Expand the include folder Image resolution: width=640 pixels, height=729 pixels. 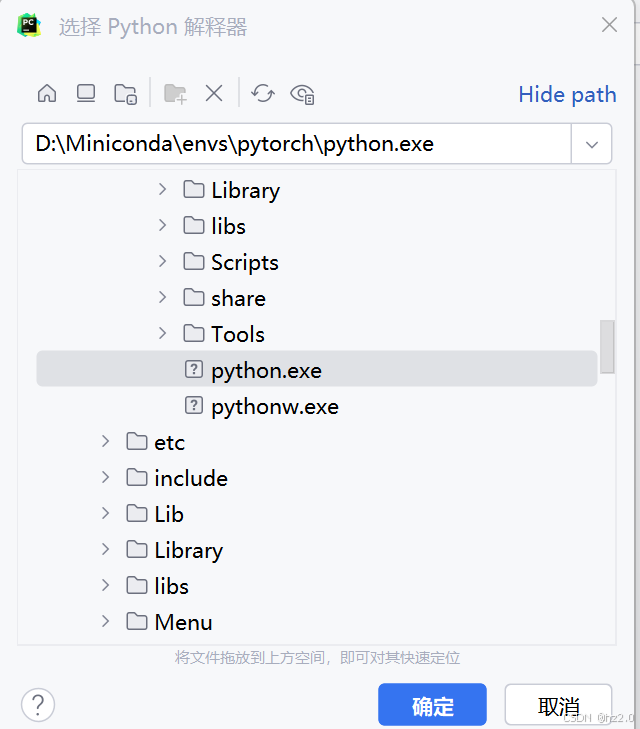[x=106, y=477]
